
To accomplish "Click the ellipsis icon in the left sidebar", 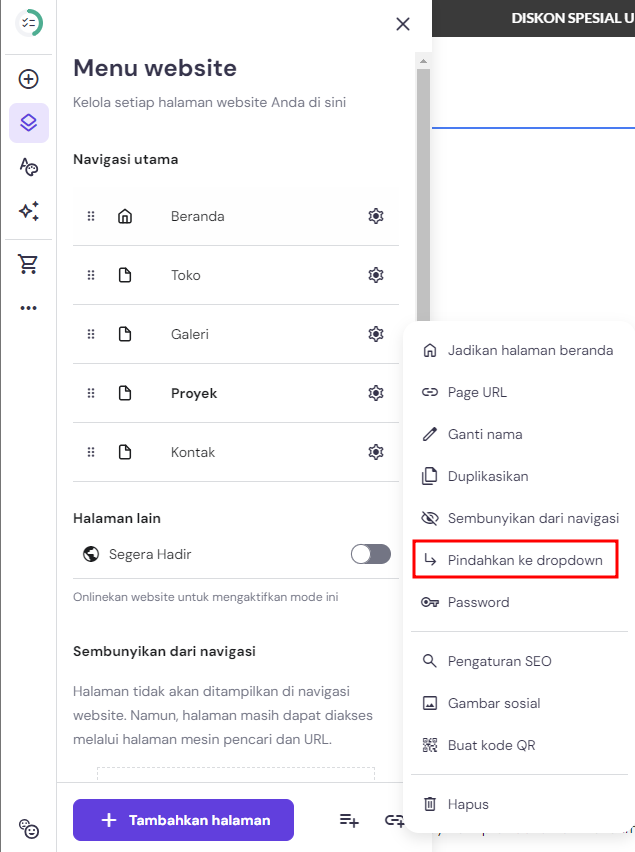I will [x=28, y=307].
